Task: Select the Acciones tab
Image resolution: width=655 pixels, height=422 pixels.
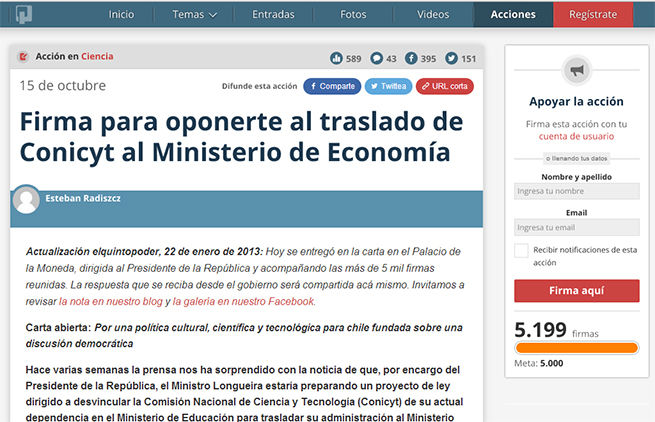Action: pyautogui.click(x=513, y=14)
